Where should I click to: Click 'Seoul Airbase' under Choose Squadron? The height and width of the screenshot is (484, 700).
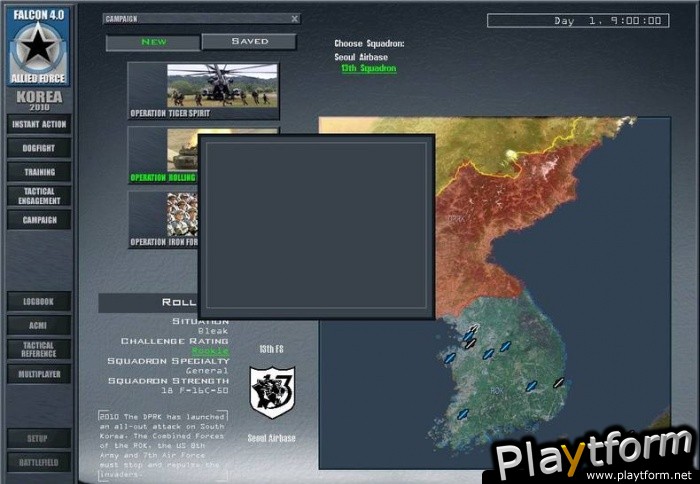(x=361, y=57)
